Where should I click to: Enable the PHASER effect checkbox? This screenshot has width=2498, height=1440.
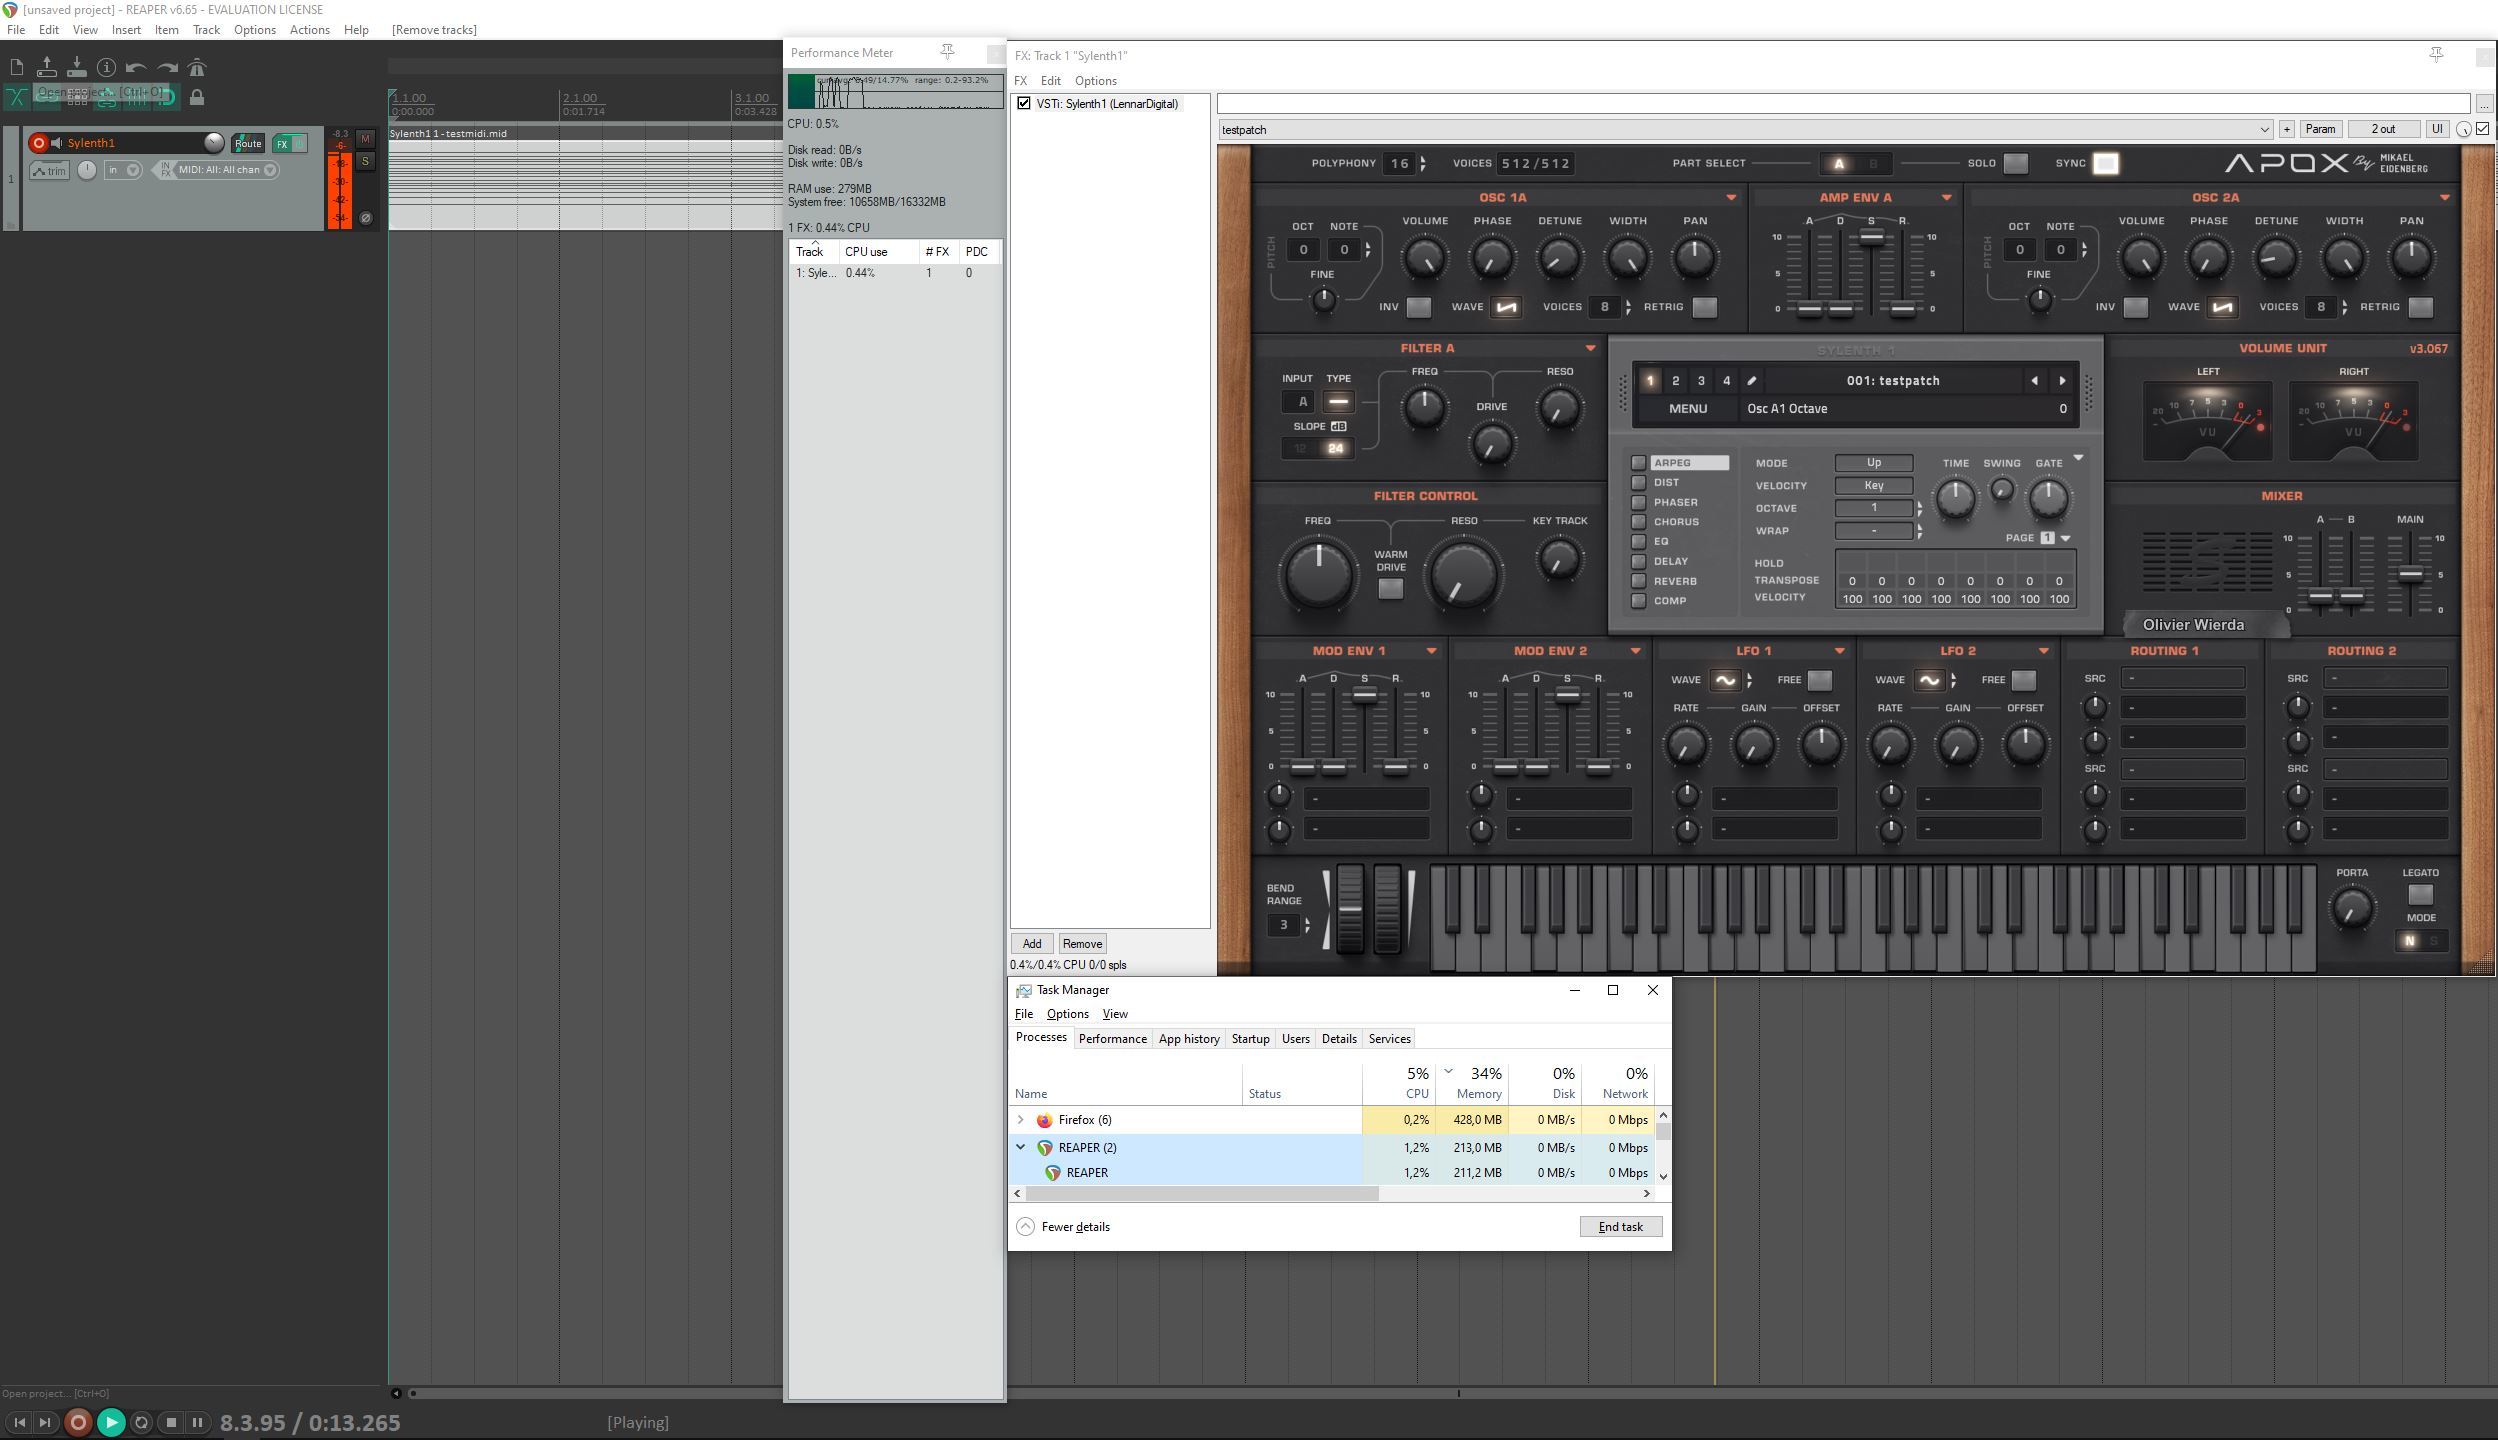click(x=1638, y=502)
